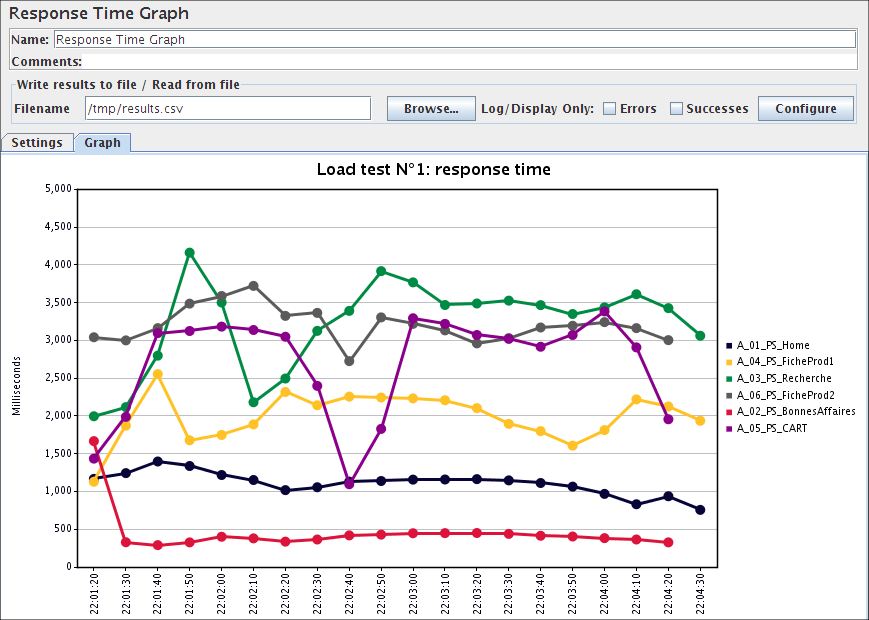Click the purple A_05_PS_CART legend swatch
The image size is (869, 620).
tap(729, 428)
